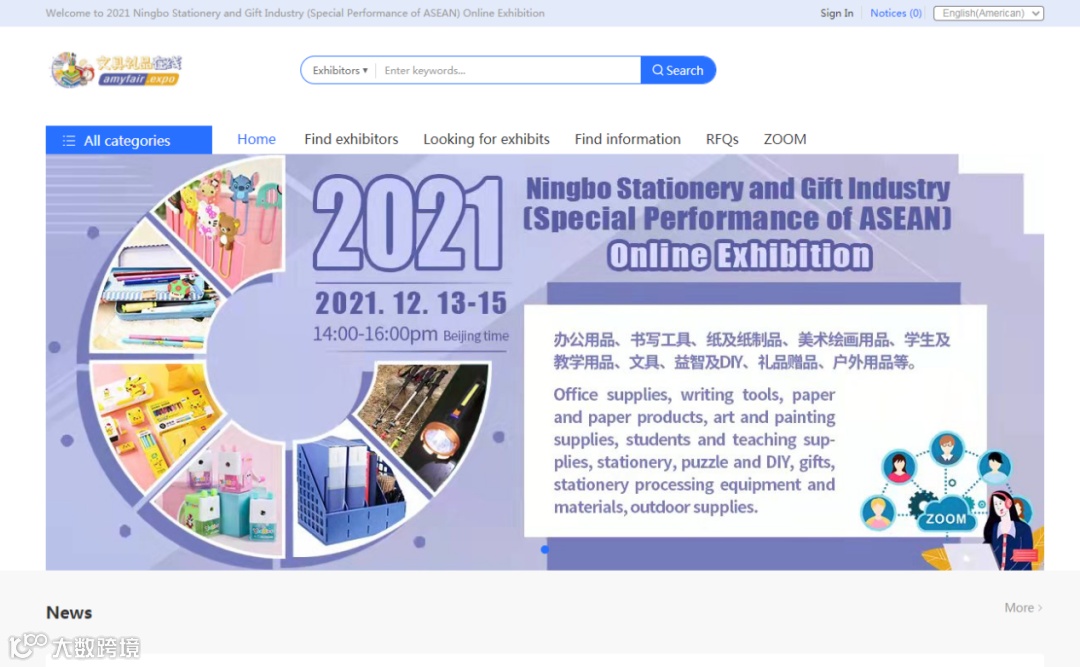1080x667 pixels.
Task: Click the More link in News
Action: [1023, 608]
